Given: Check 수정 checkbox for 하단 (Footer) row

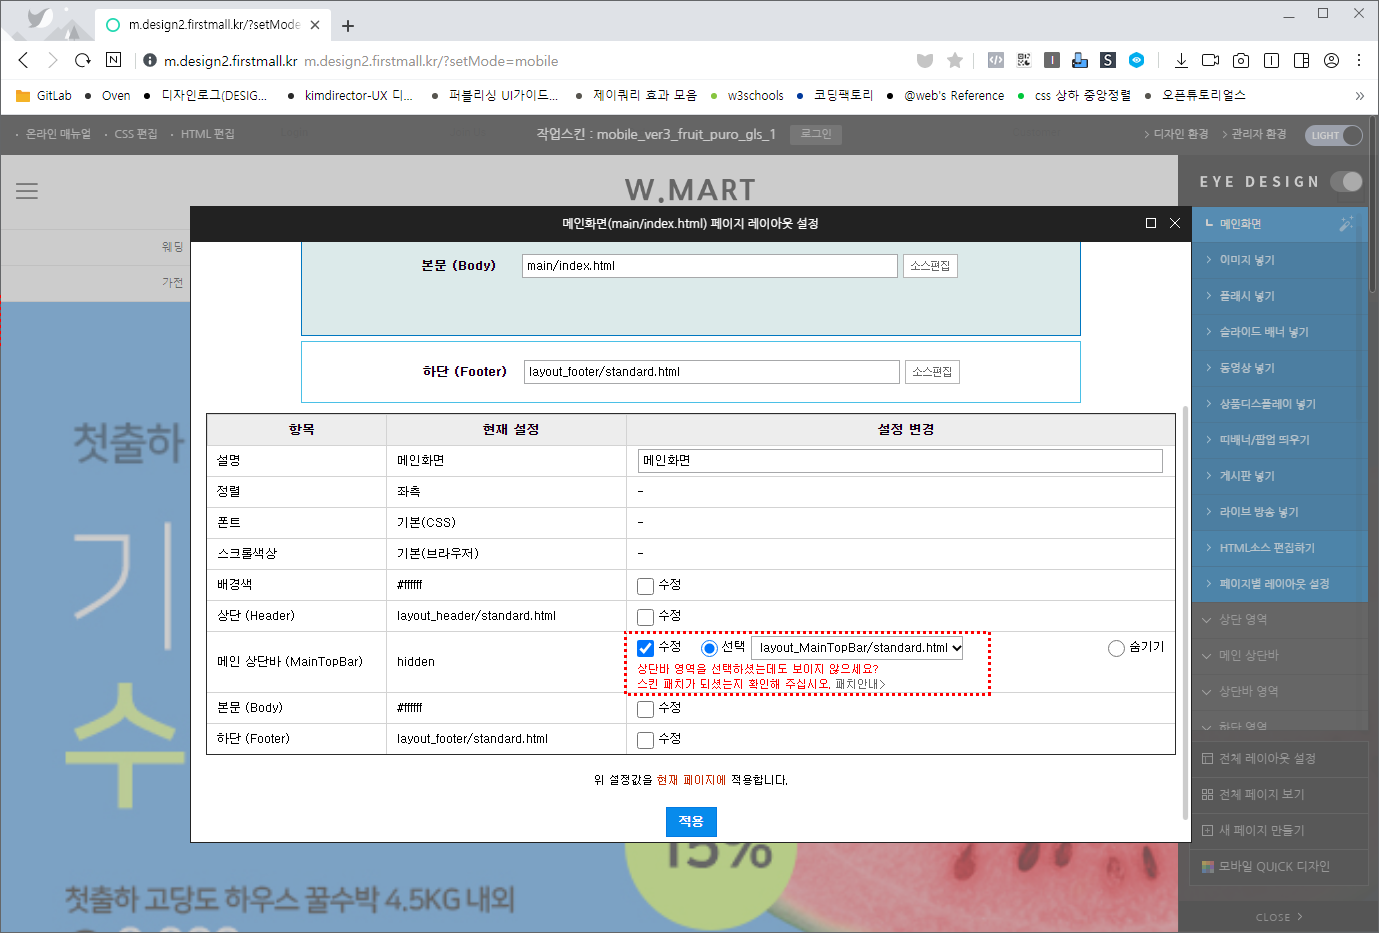Looking at the screenshot, I should click(x=645, y=740).
